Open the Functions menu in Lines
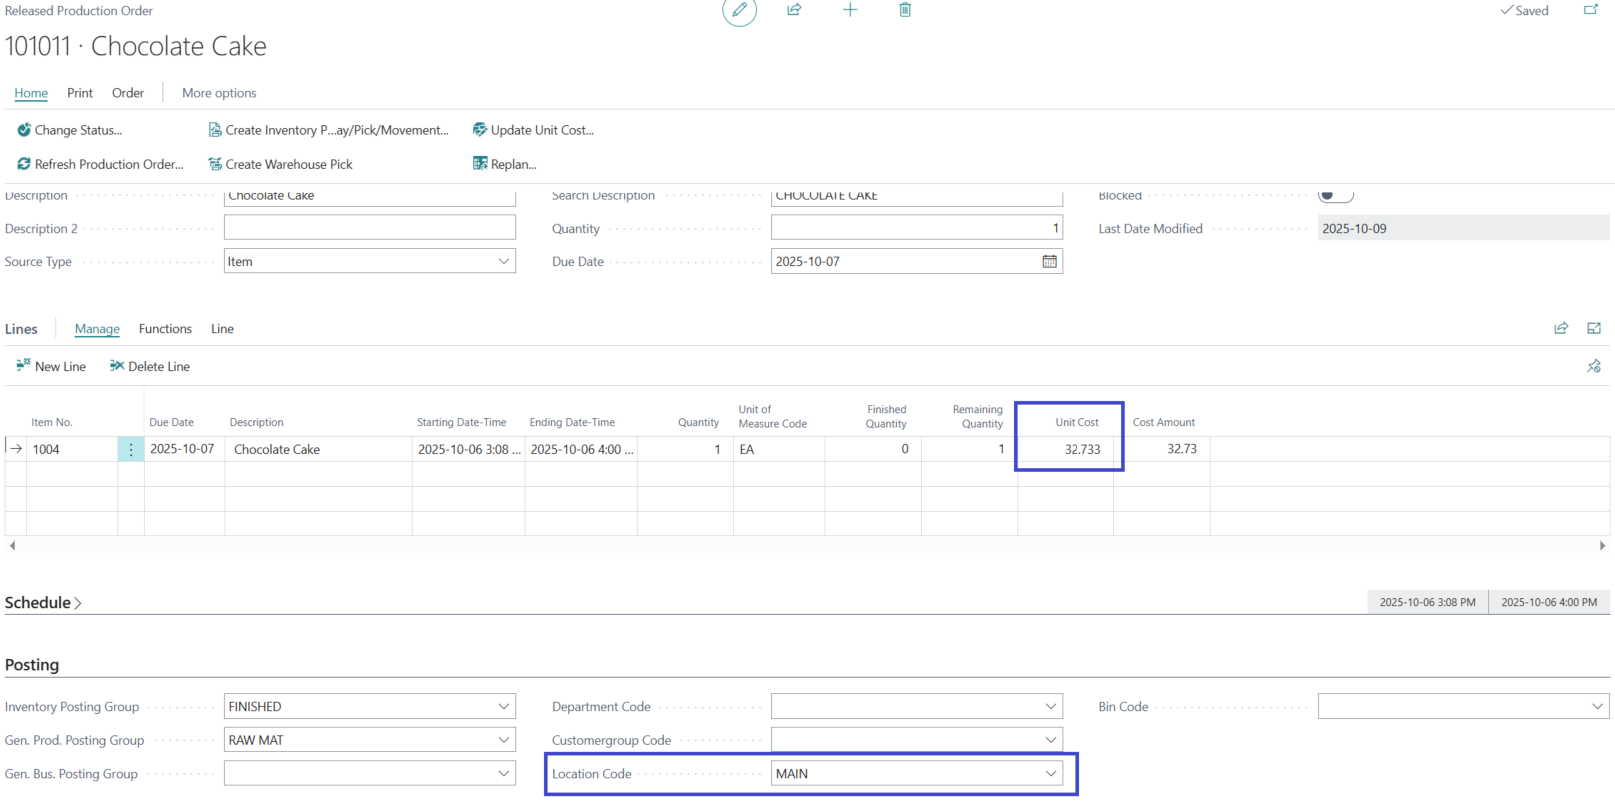The width and height of the screenshot is (1615, 802). (x=165, y=329)
